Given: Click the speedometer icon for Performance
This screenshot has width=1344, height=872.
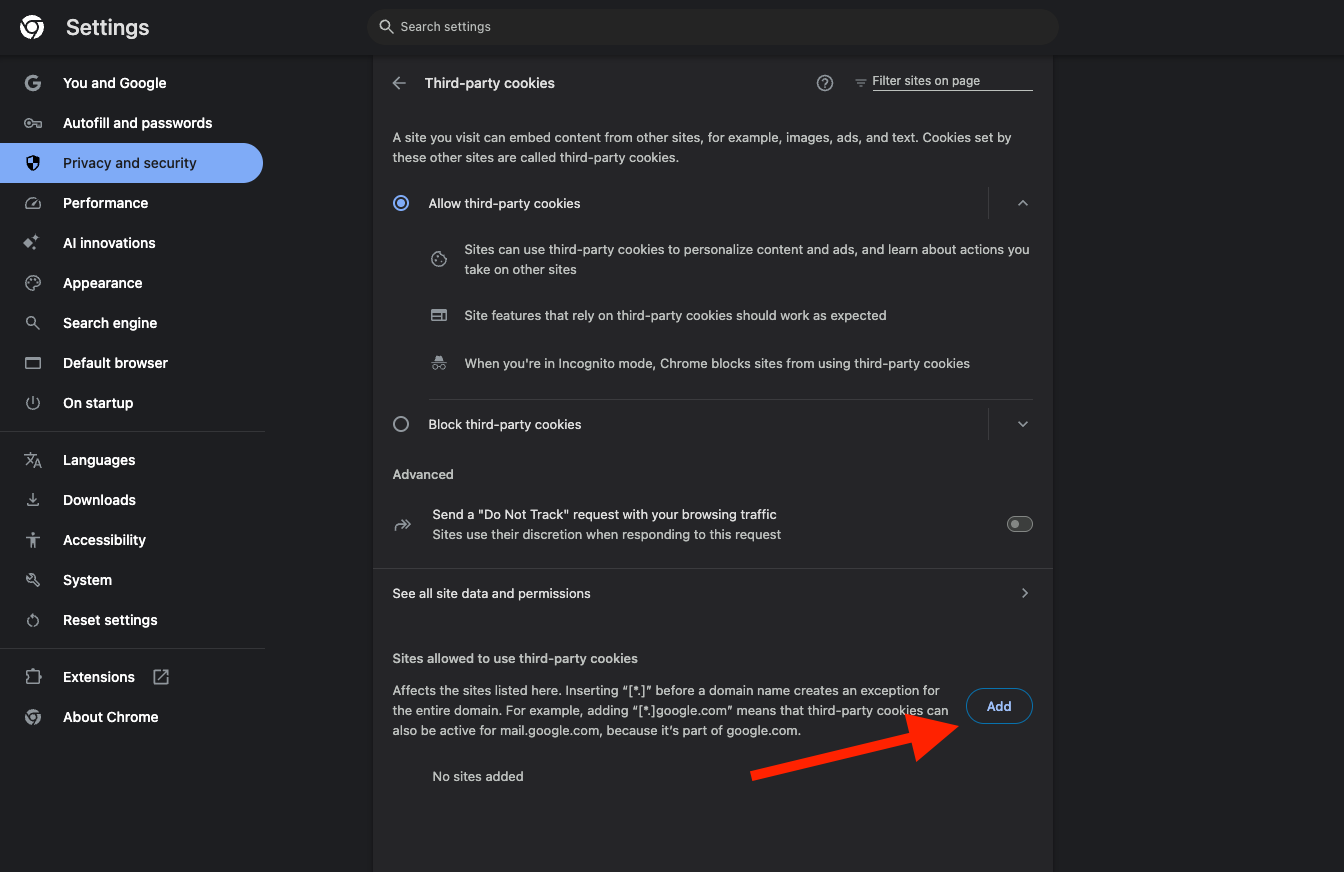Looking at the screenshot, I should (x=33, y=203).
